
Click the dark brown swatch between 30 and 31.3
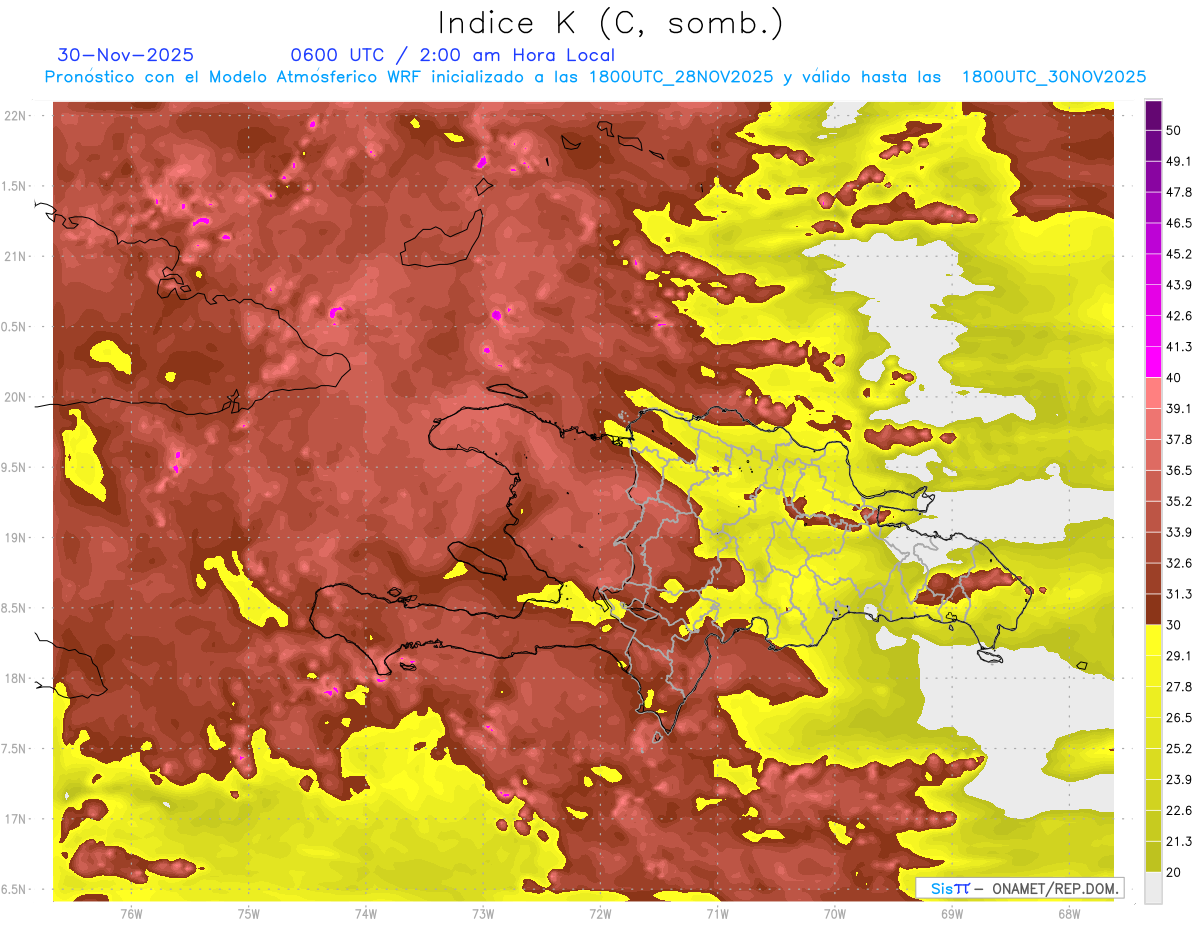(x=1153, y=610)
